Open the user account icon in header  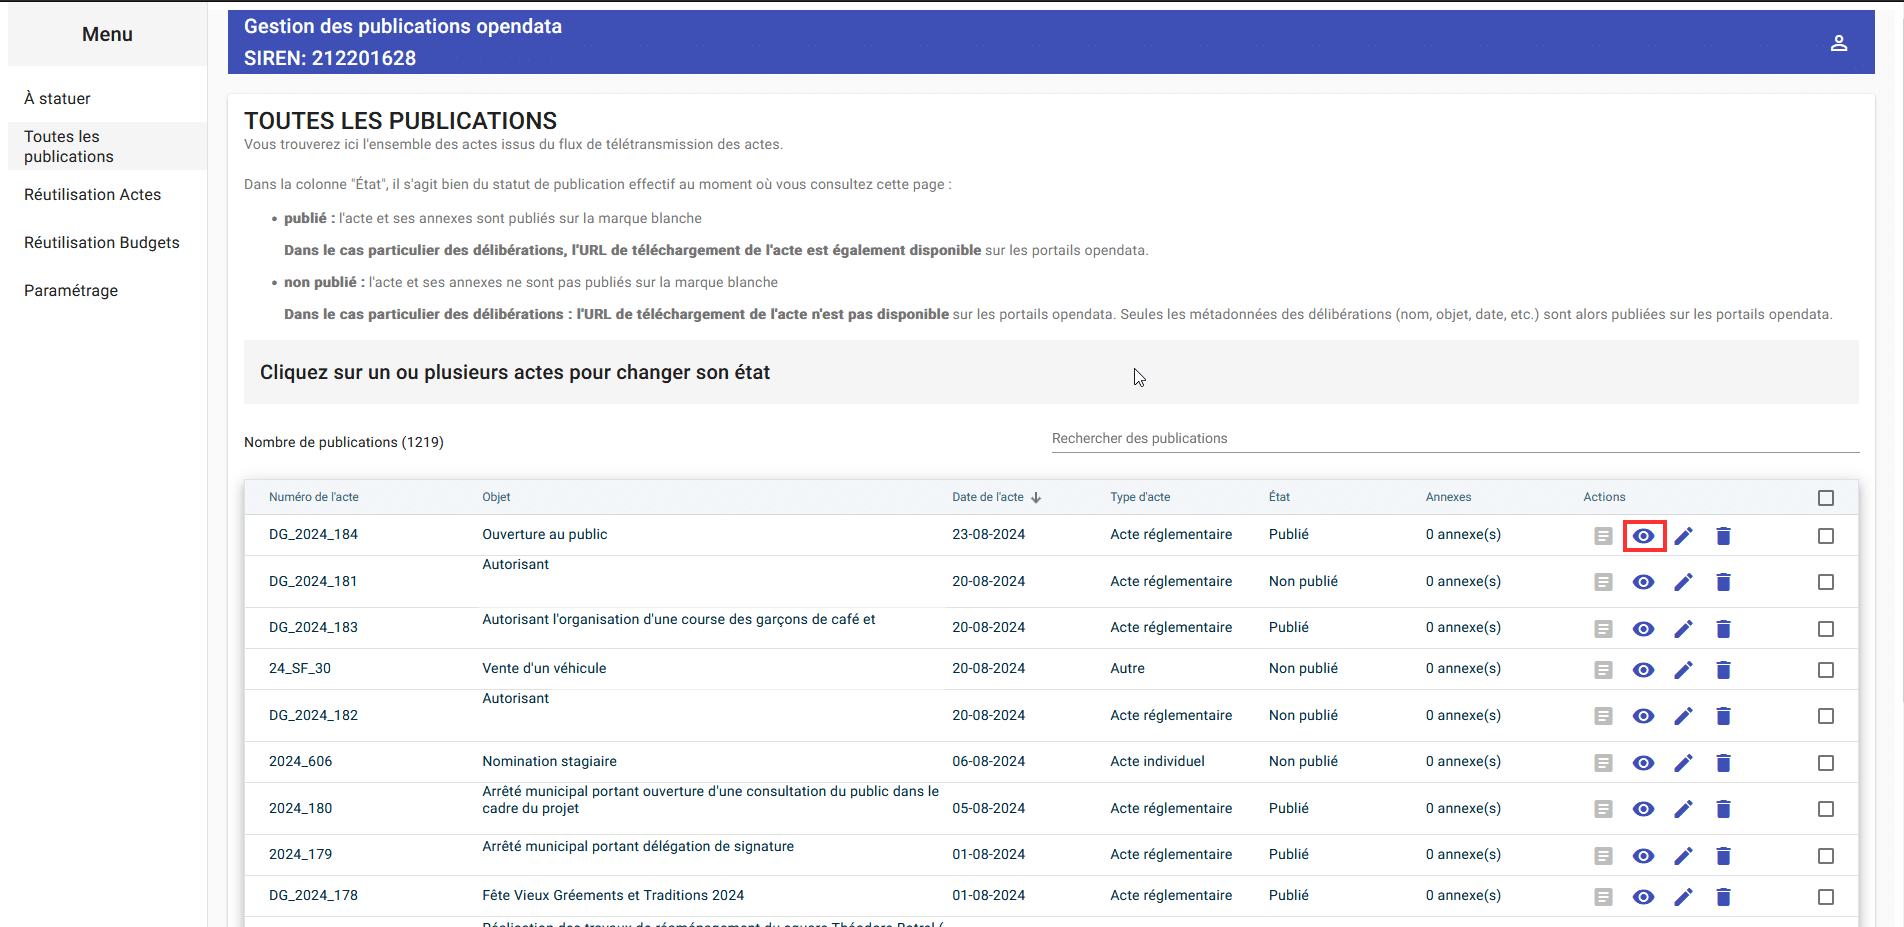1838,43
